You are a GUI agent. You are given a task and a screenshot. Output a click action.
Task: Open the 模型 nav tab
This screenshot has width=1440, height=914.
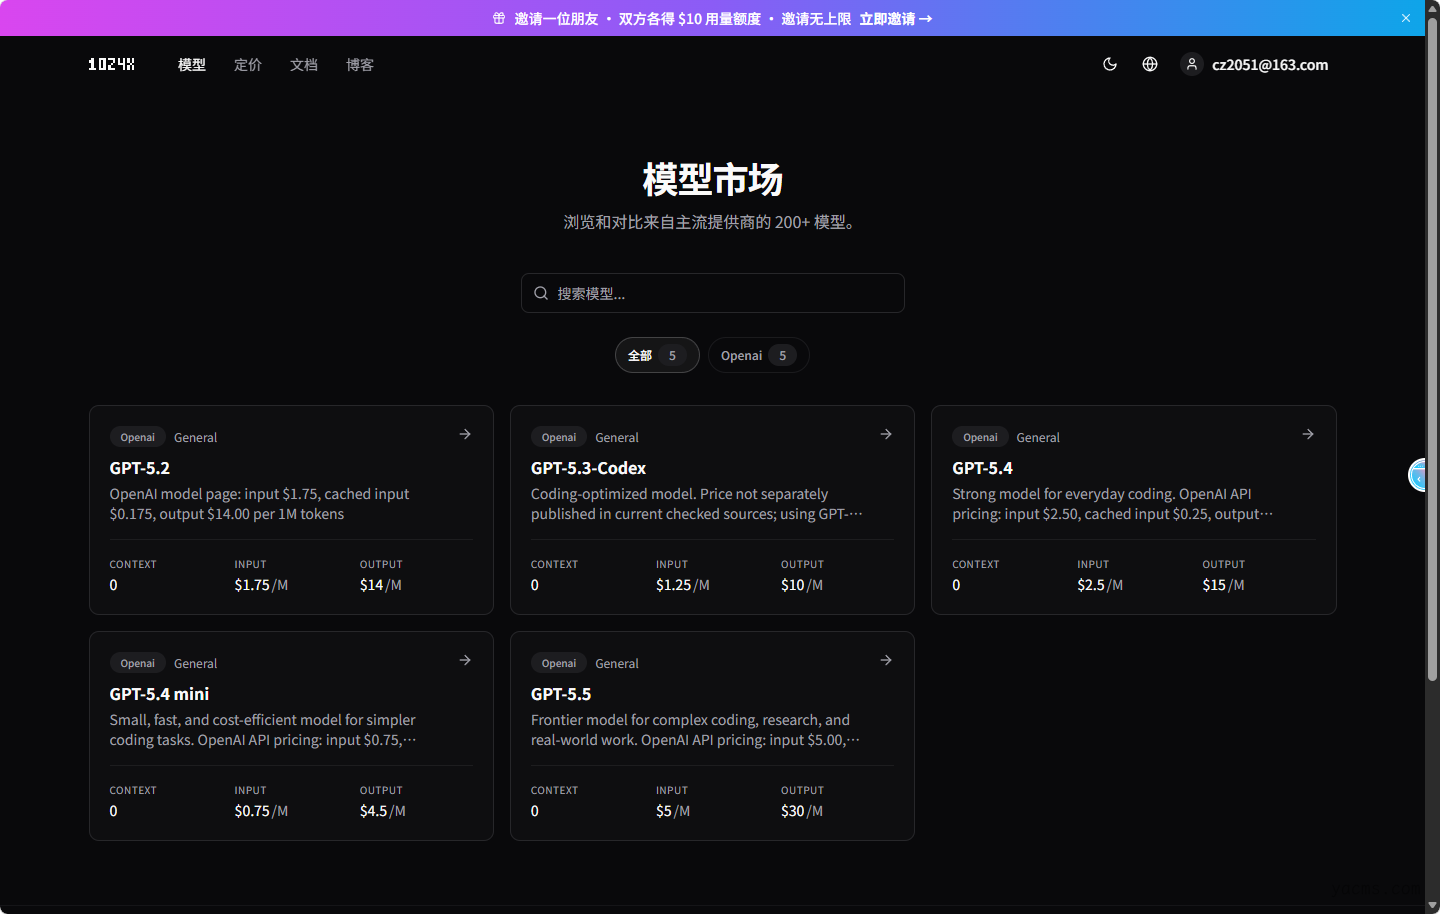pos(192,65)
